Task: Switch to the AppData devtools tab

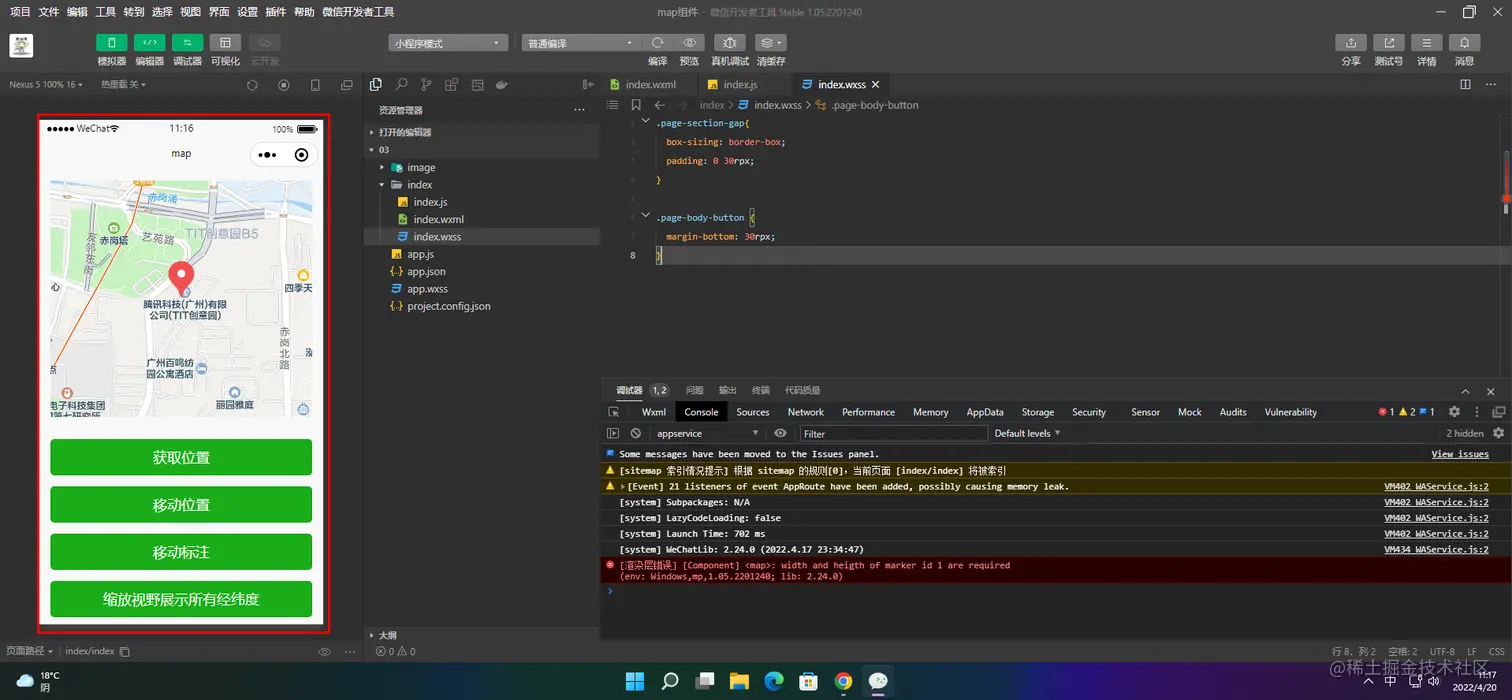Action: tap(985, 412)
